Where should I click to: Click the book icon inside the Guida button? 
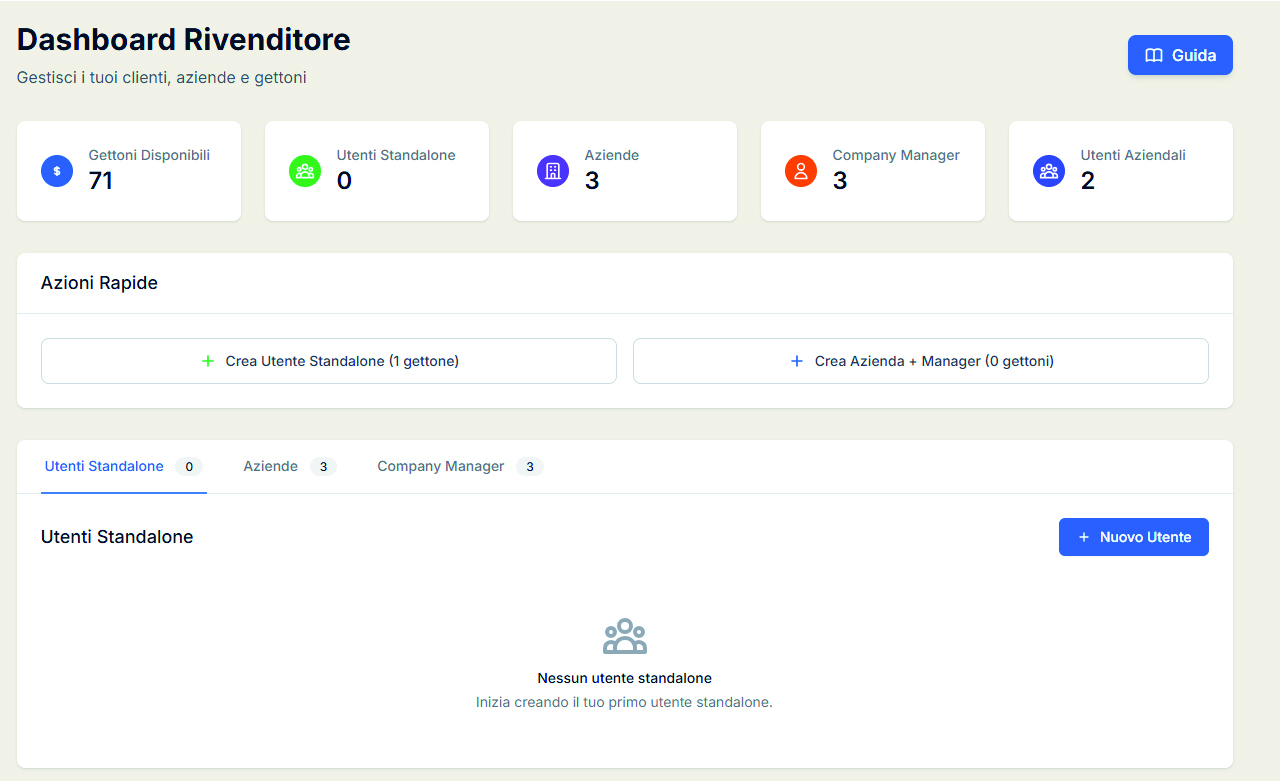[1156, 55]
